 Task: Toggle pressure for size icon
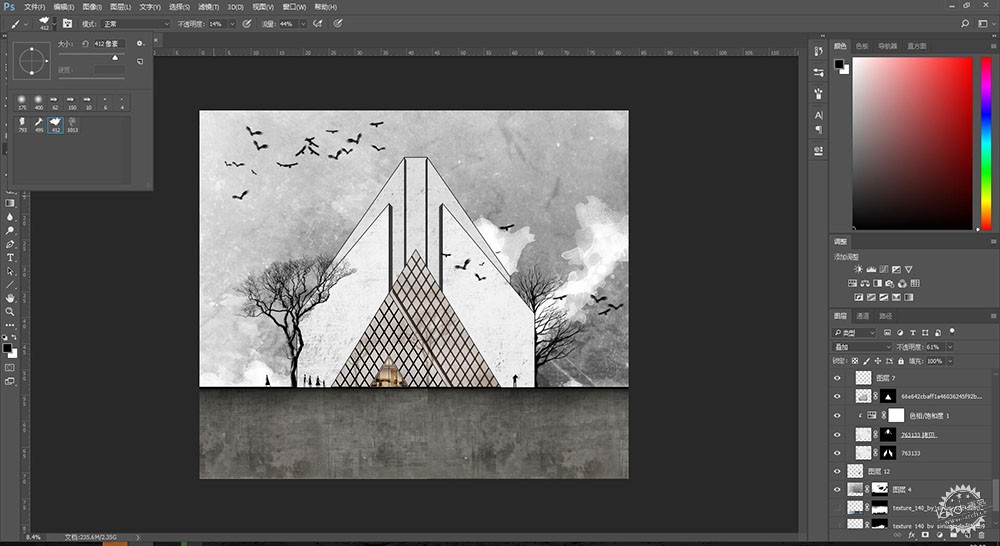coord(338,24)
